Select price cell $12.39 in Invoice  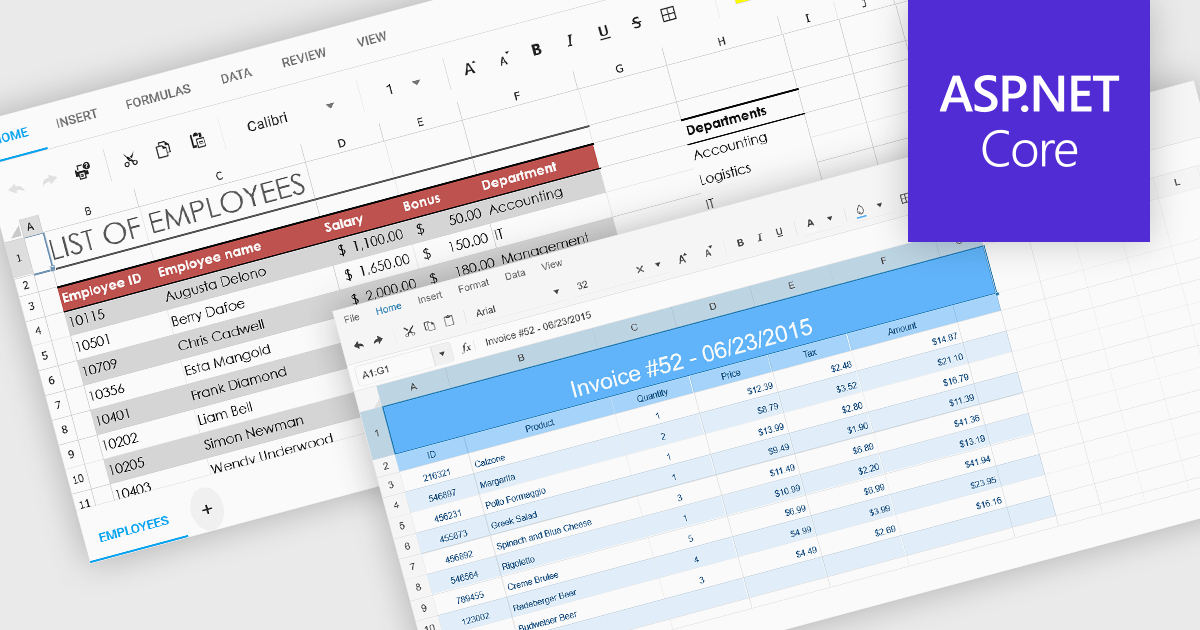[x=760, y=388]
